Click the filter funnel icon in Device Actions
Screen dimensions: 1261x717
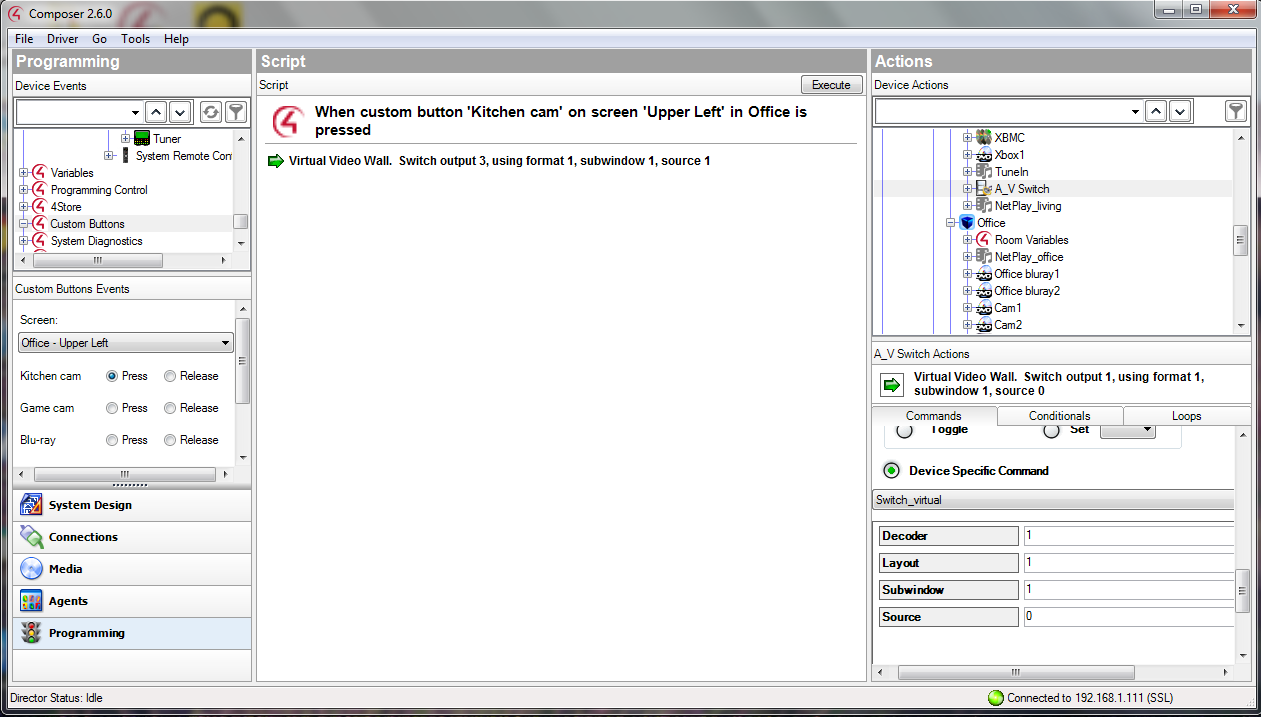(1236, 111)
